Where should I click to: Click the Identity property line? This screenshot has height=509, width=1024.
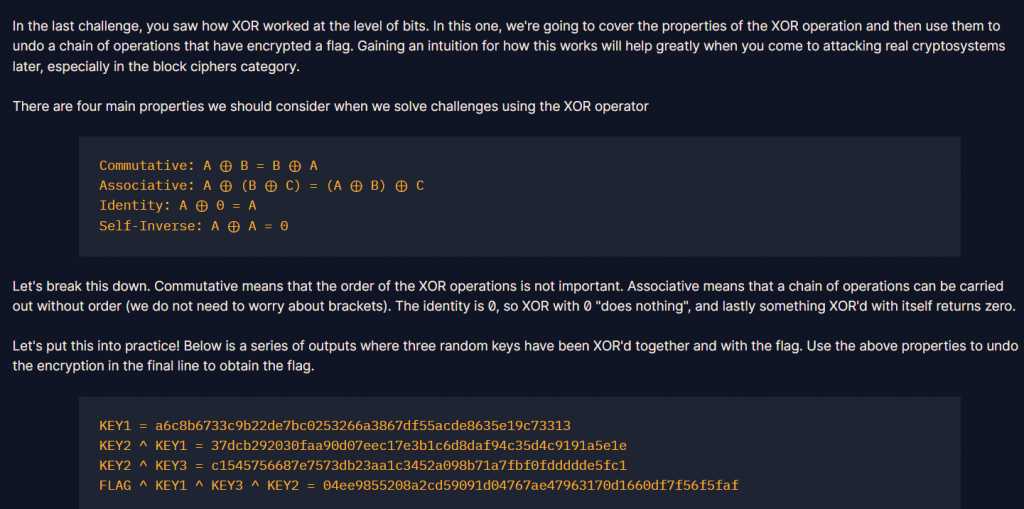[178, 206]
